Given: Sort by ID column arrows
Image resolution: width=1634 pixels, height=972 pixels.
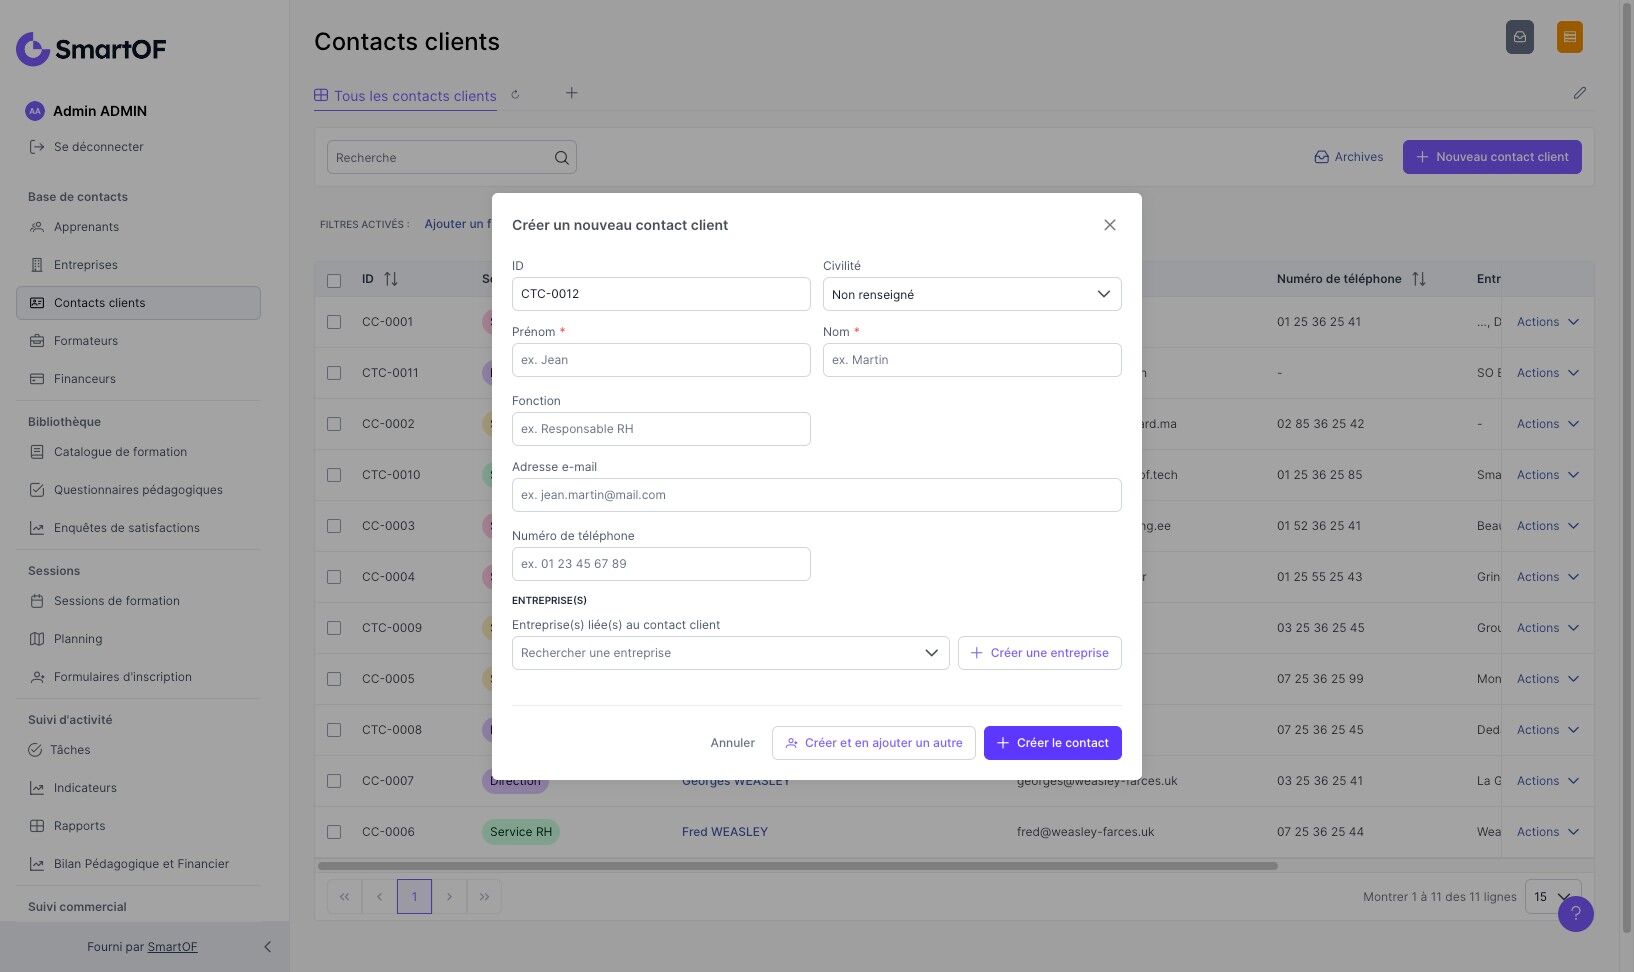Looking at the screenshot, I should pyautogui.click(x=391, y=279).
